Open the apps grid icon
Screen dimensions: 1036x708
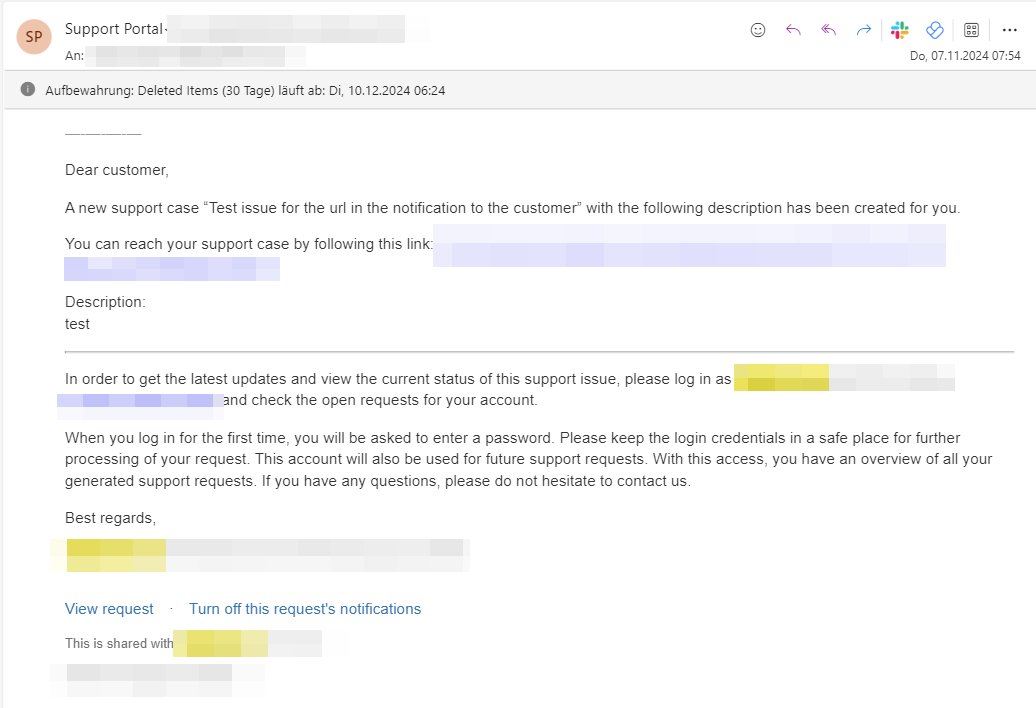(x=971, y=30)
